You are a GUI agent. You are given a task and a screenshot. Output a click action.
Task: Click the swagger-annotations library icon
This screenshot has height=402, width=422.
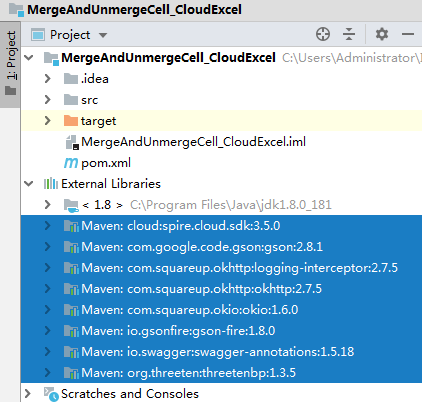pos(71,352)
